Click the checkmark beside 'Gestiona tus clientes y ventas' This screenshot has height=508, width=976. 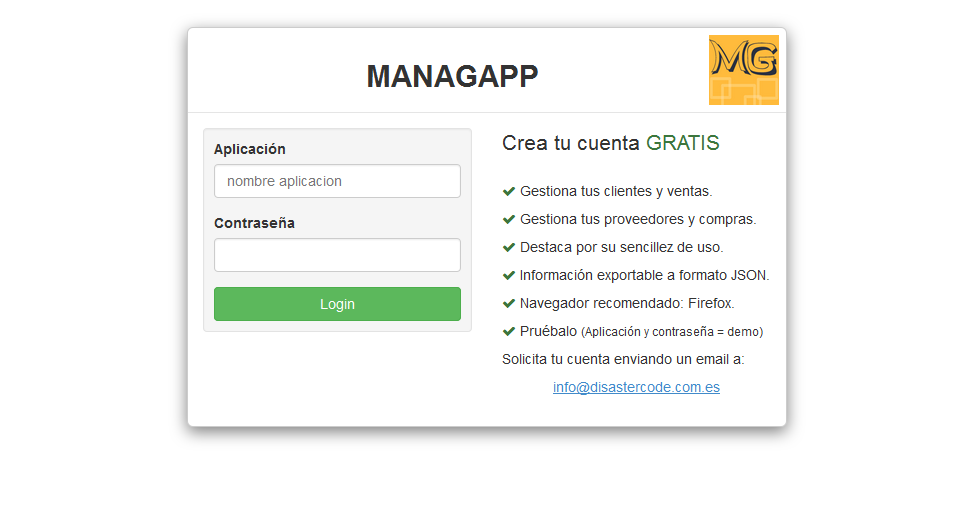click(x=509, y=191)
